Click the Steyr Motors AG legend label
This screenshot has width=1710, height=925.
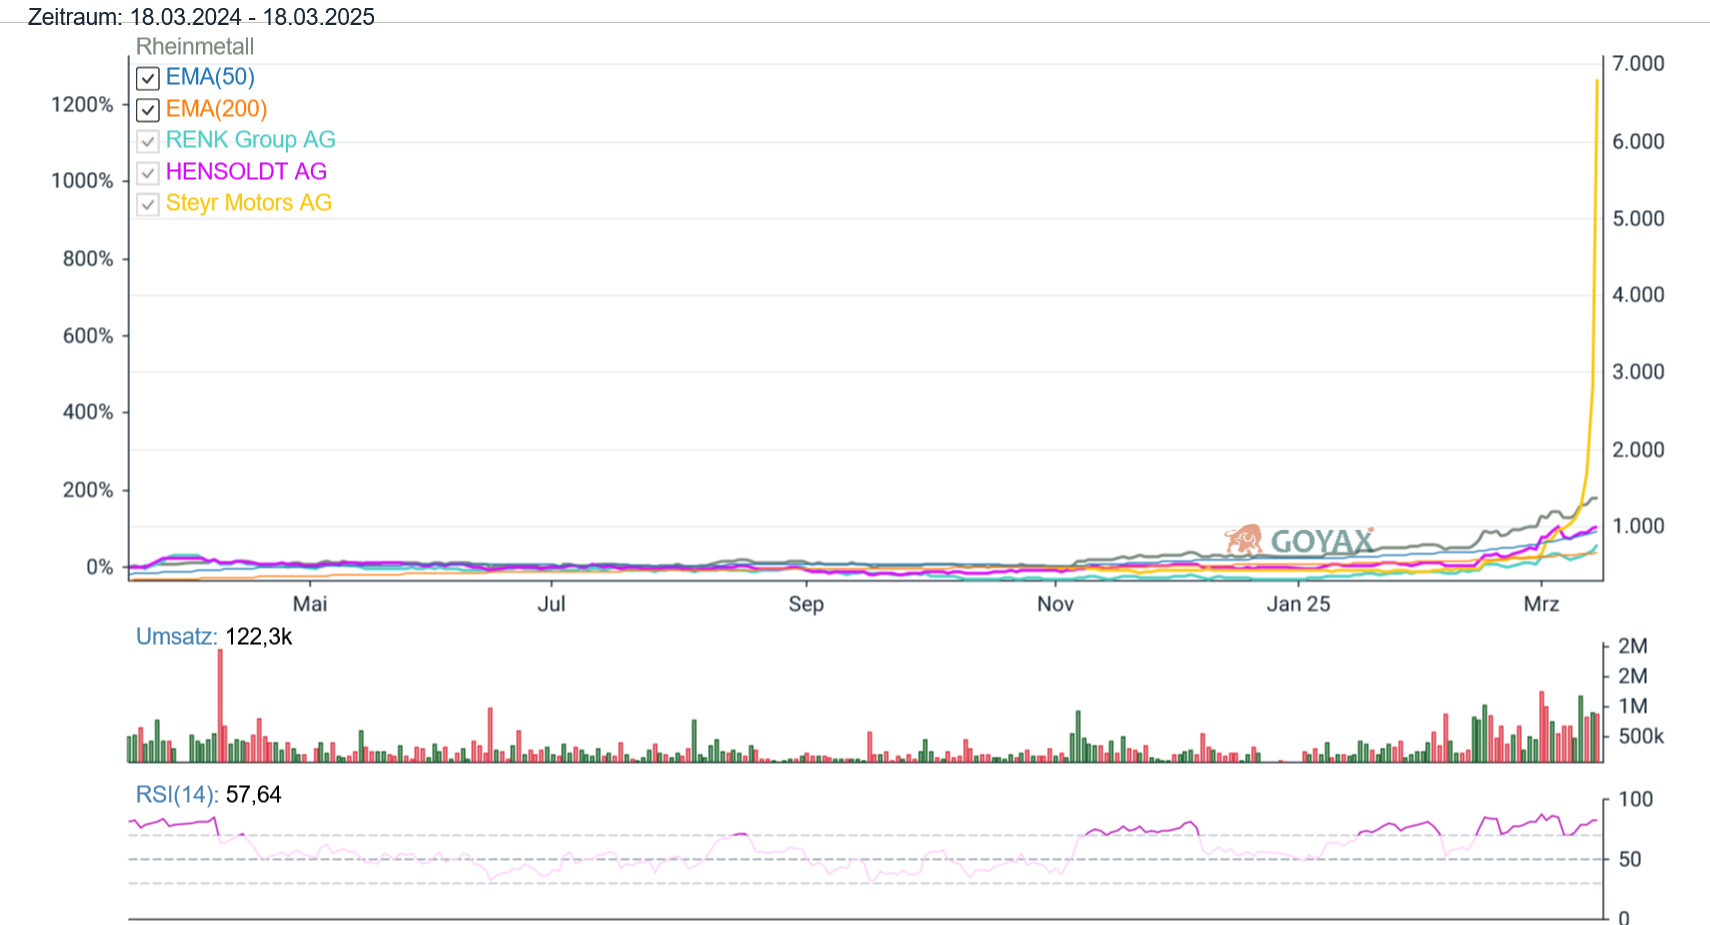pyautogui.click(x=248, y=203)
